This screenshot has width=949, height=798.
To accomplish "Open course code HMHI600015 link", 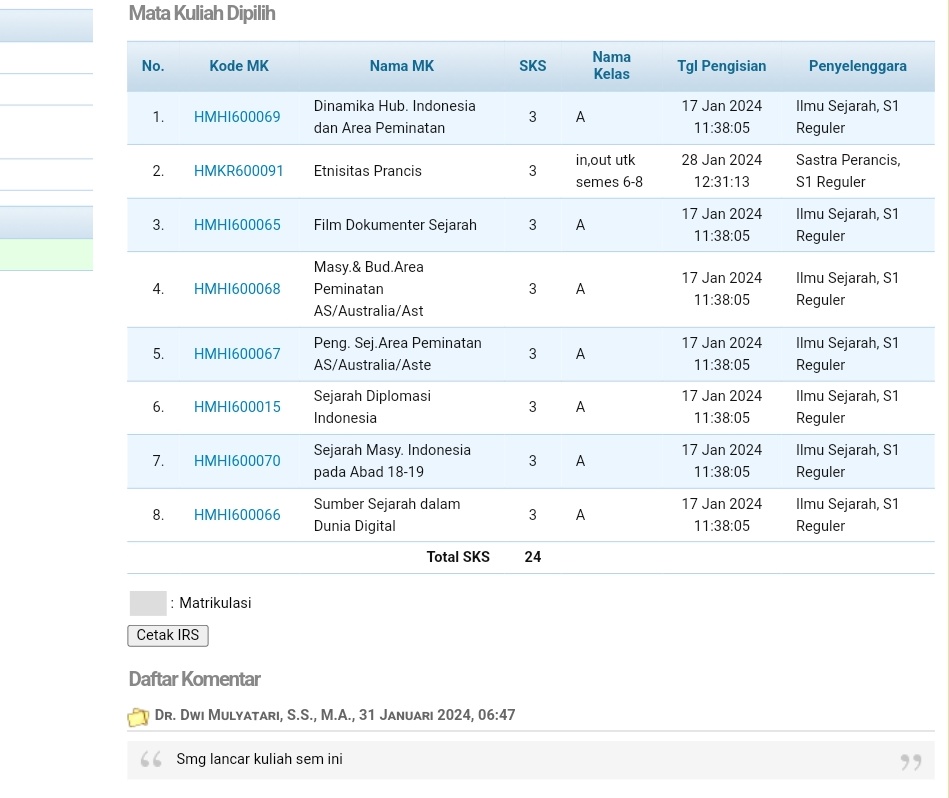I will pos(237,407).
